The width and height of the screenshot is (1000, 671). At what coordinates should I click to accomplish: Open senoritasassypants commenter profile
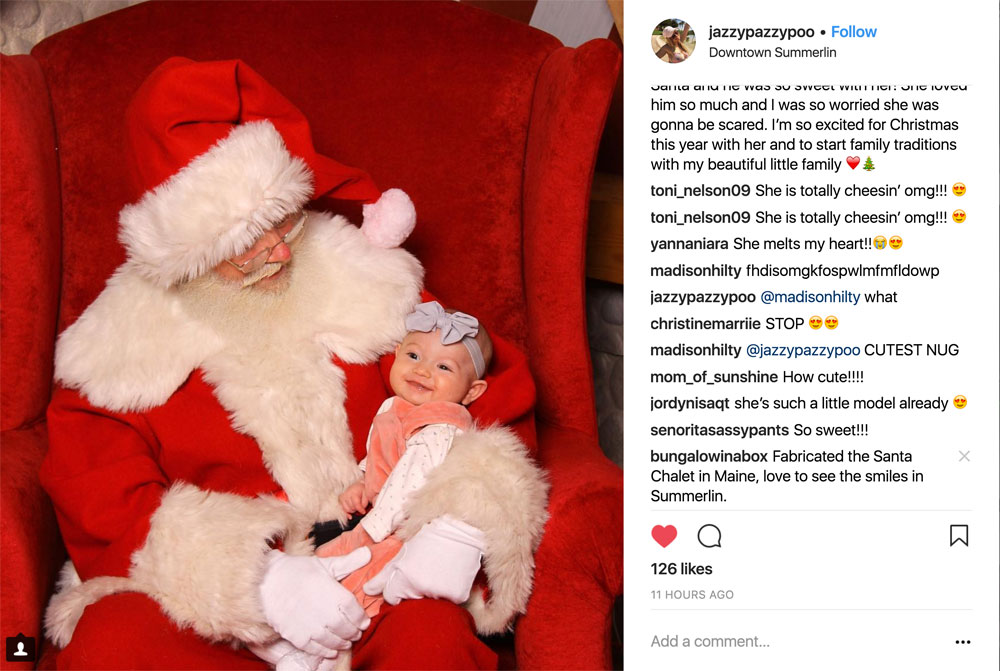pyautogui.click(x=719, y=430)
